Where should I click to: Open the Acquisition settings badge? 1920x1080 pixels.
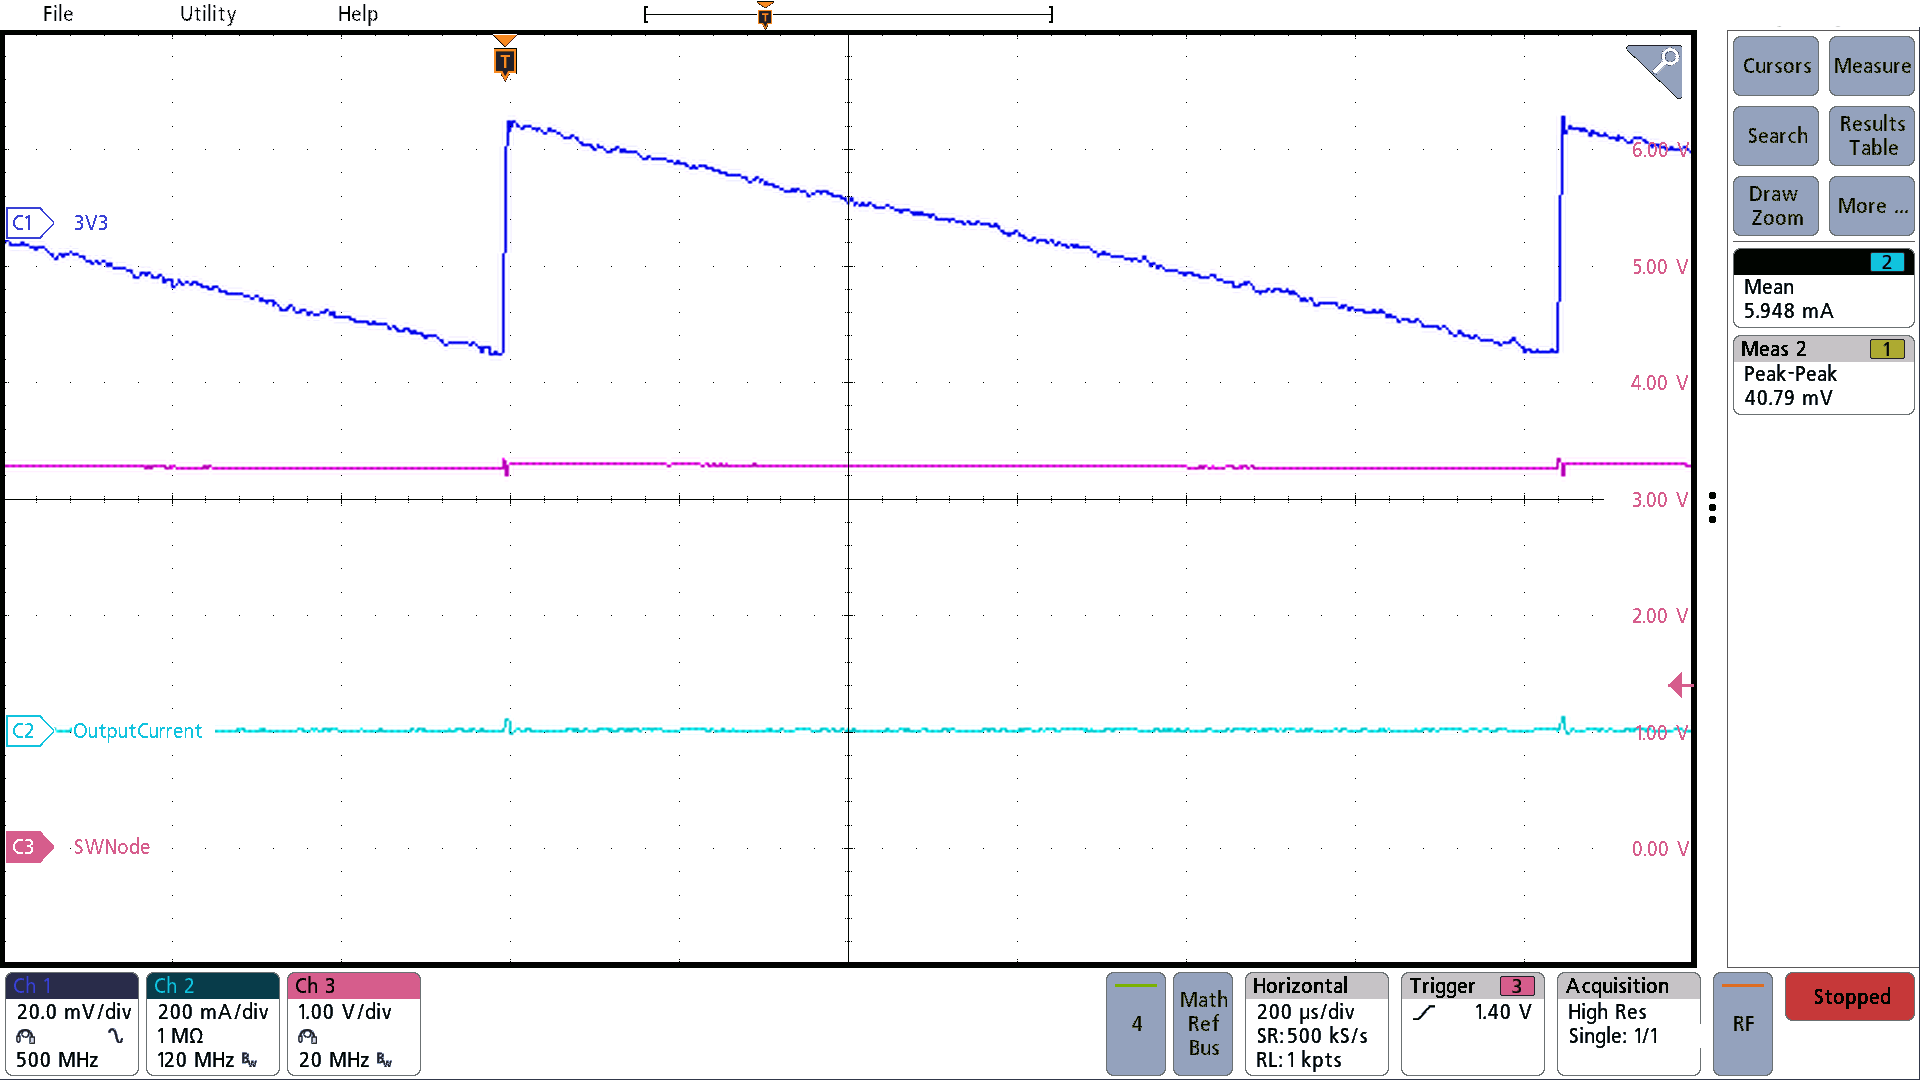click(x=1627, y=1023)
